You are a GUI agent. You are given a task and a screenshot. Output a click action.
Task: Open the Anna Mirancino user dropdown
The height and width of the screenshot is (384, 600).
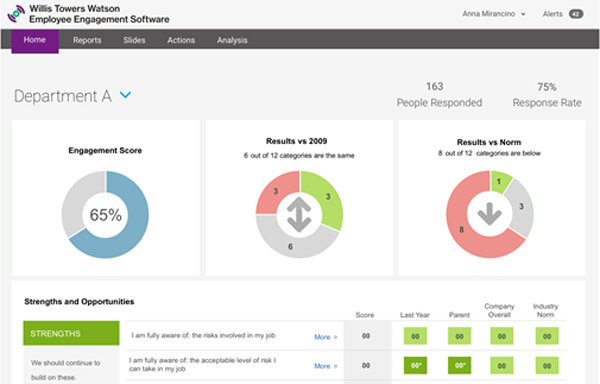(494, 14)
